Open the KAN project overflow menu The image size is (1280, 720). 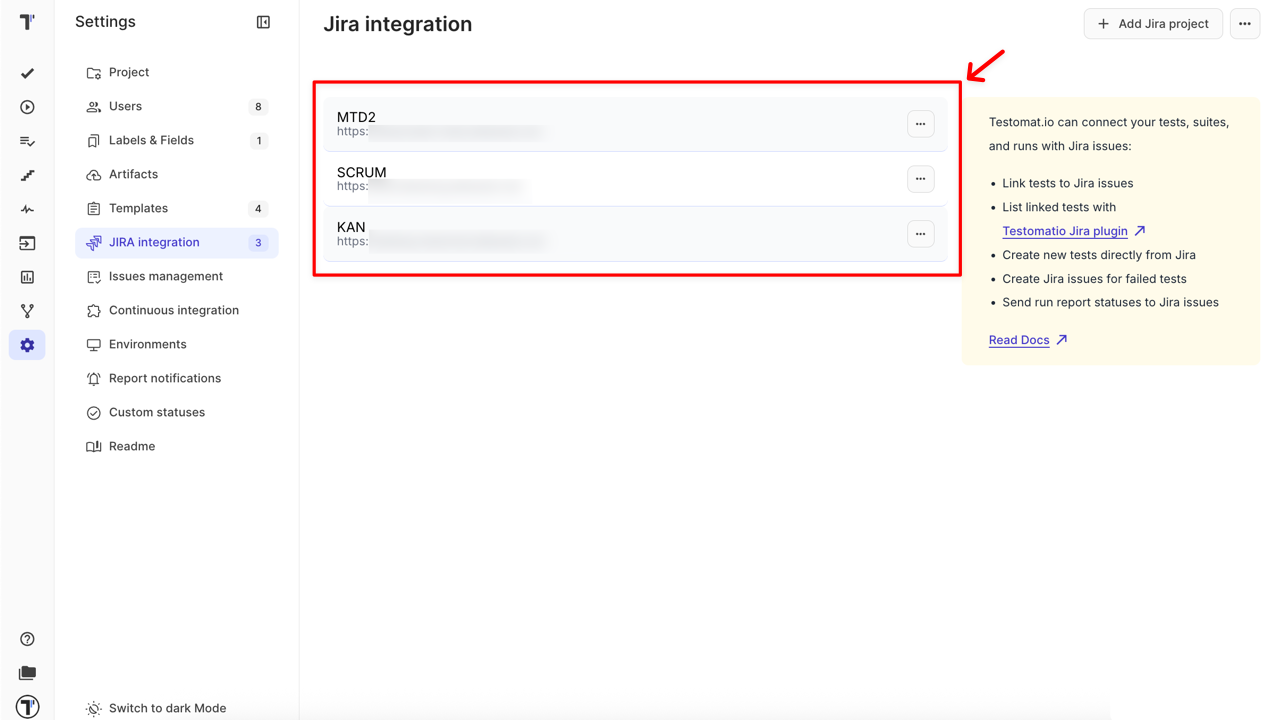(920, 233)
